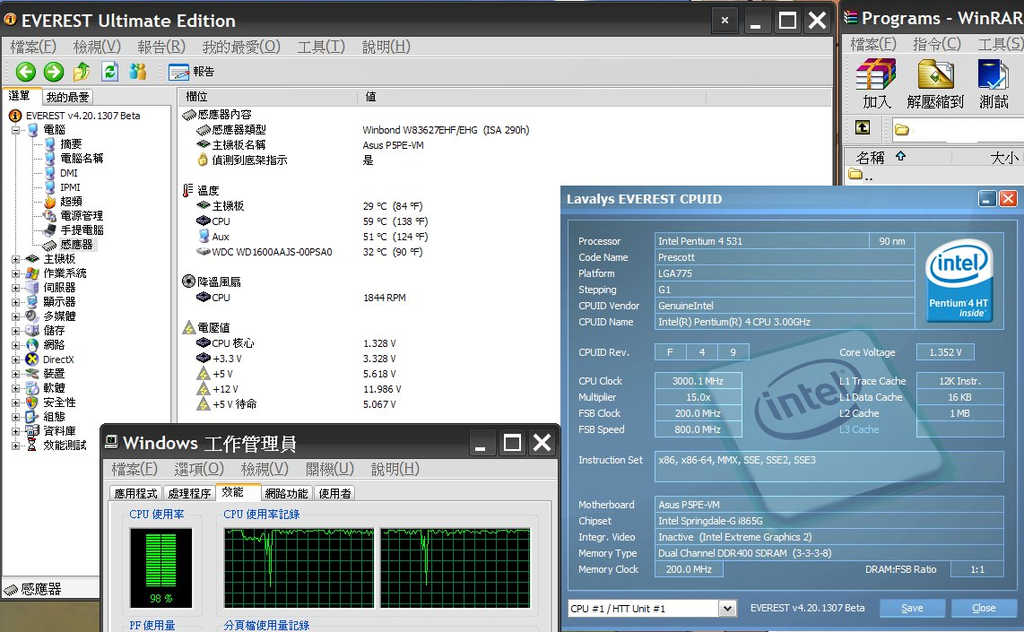Select the 電源管理 tree item
1024x632 pixels.
(x=81, y=215)
